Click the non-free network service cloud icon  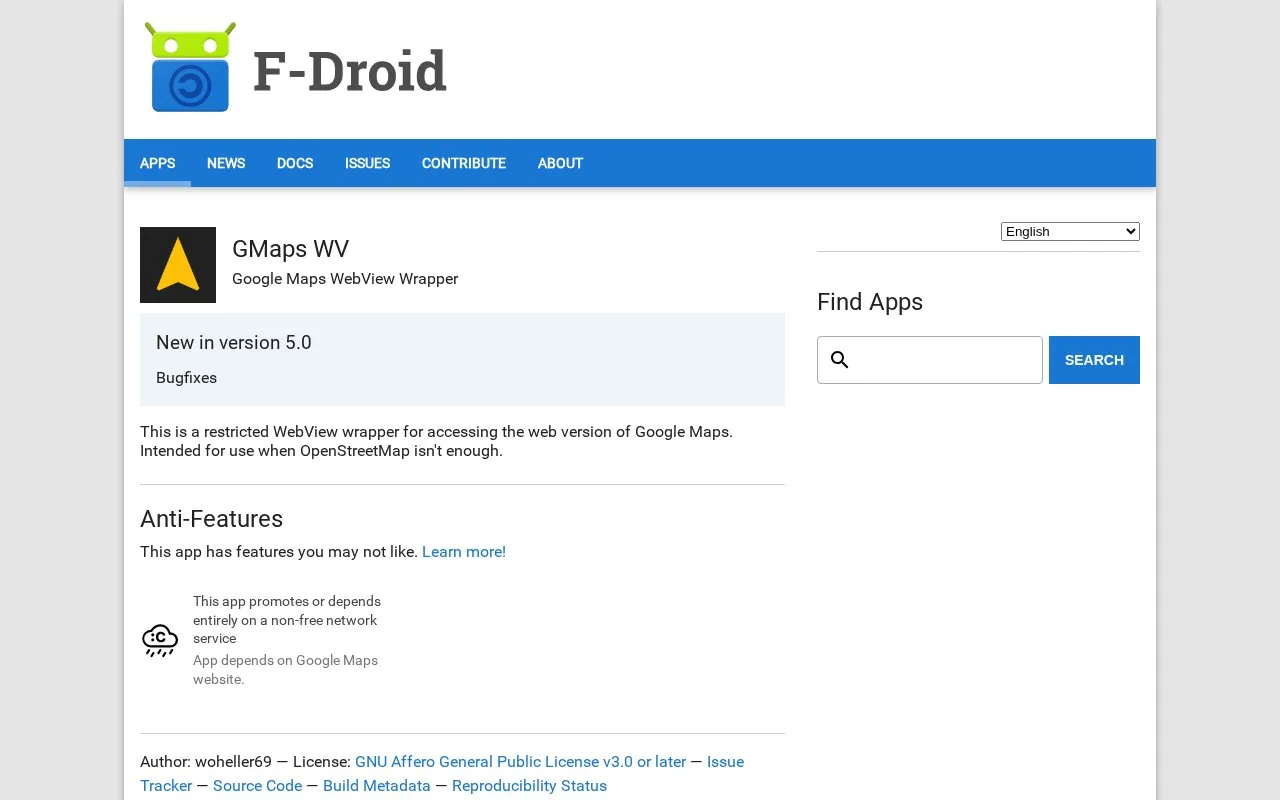click(x=160, y=640)
